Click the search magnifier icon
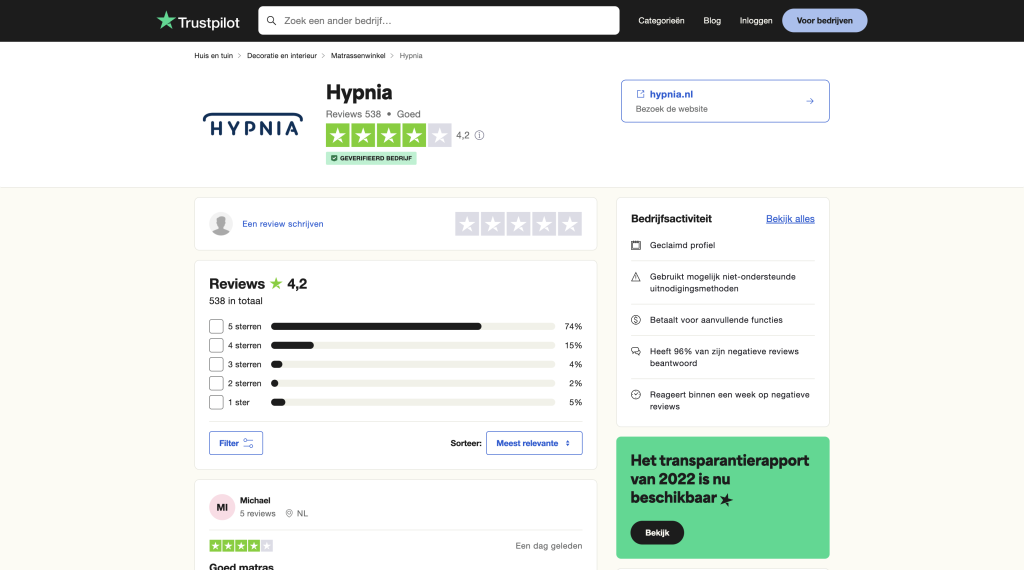Viewport: 1024px width, 570px height. (x=272, y=21)
